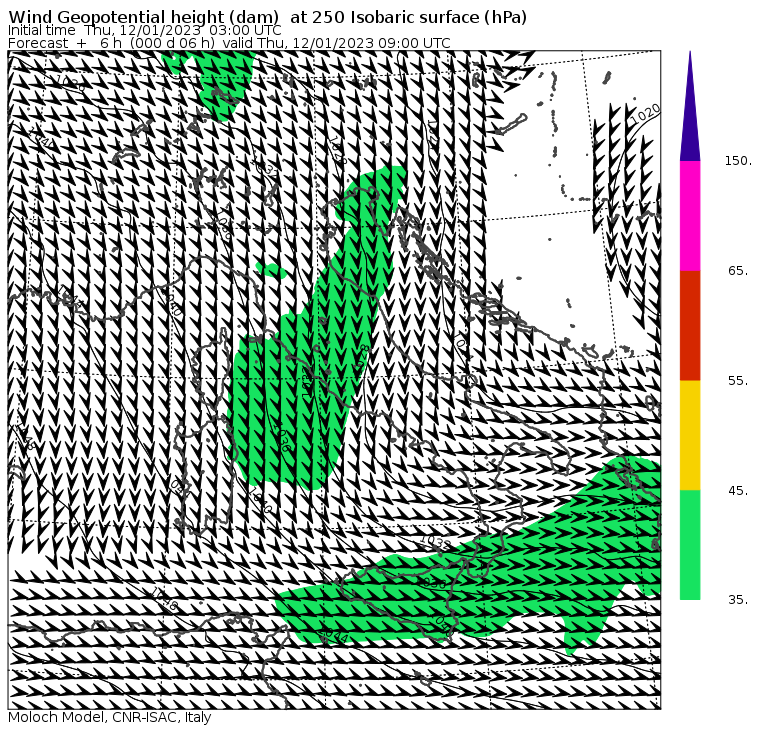
Task: Click the '1044' contour label in the southern green area
Action: pos(333,635)
